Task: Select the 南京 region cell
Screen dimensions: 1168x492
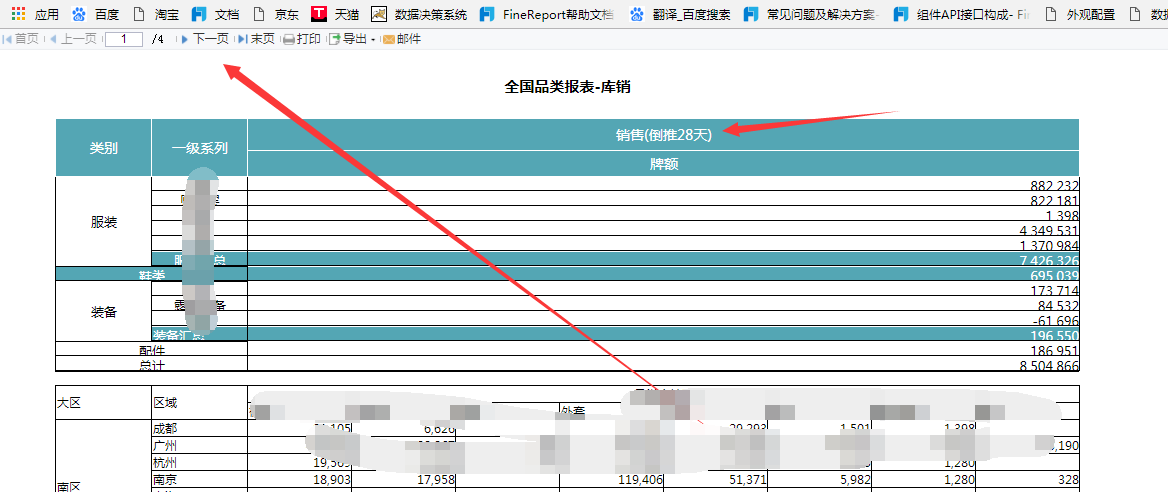Action: click(x=200, y=479)
